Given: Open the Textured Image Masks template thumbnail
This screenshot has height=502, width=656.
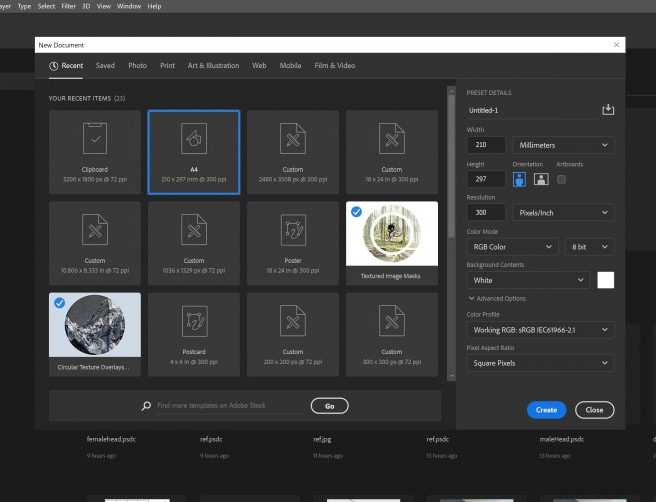Looking at the screenshot, I should pyautogui.click(x=392, y=234).
